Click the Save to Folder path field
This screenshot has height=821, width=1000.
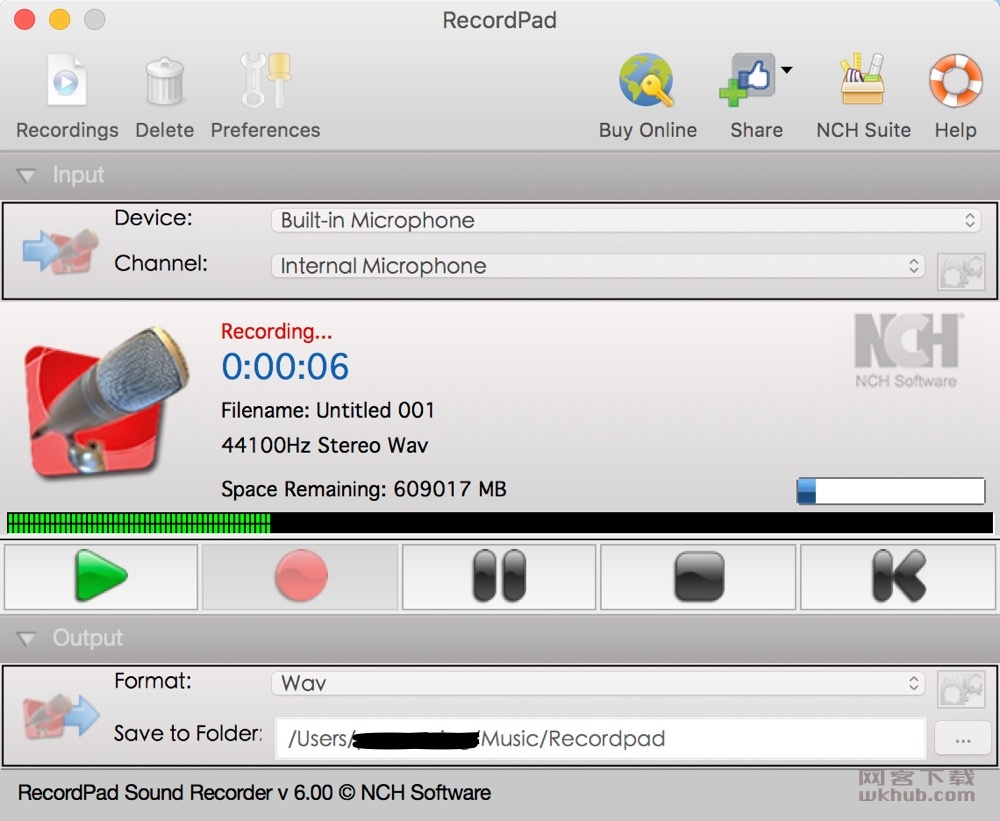(600, 739)
